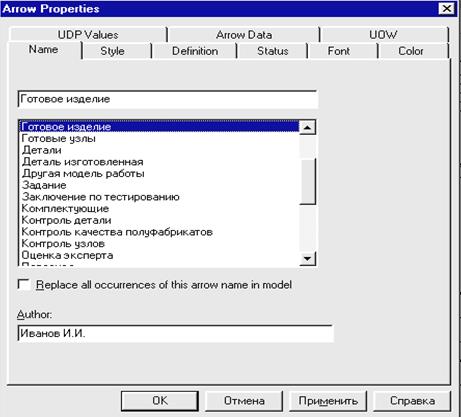Confirm with the OK button
The height and width of the screenshot is (417, 461).
160,401
